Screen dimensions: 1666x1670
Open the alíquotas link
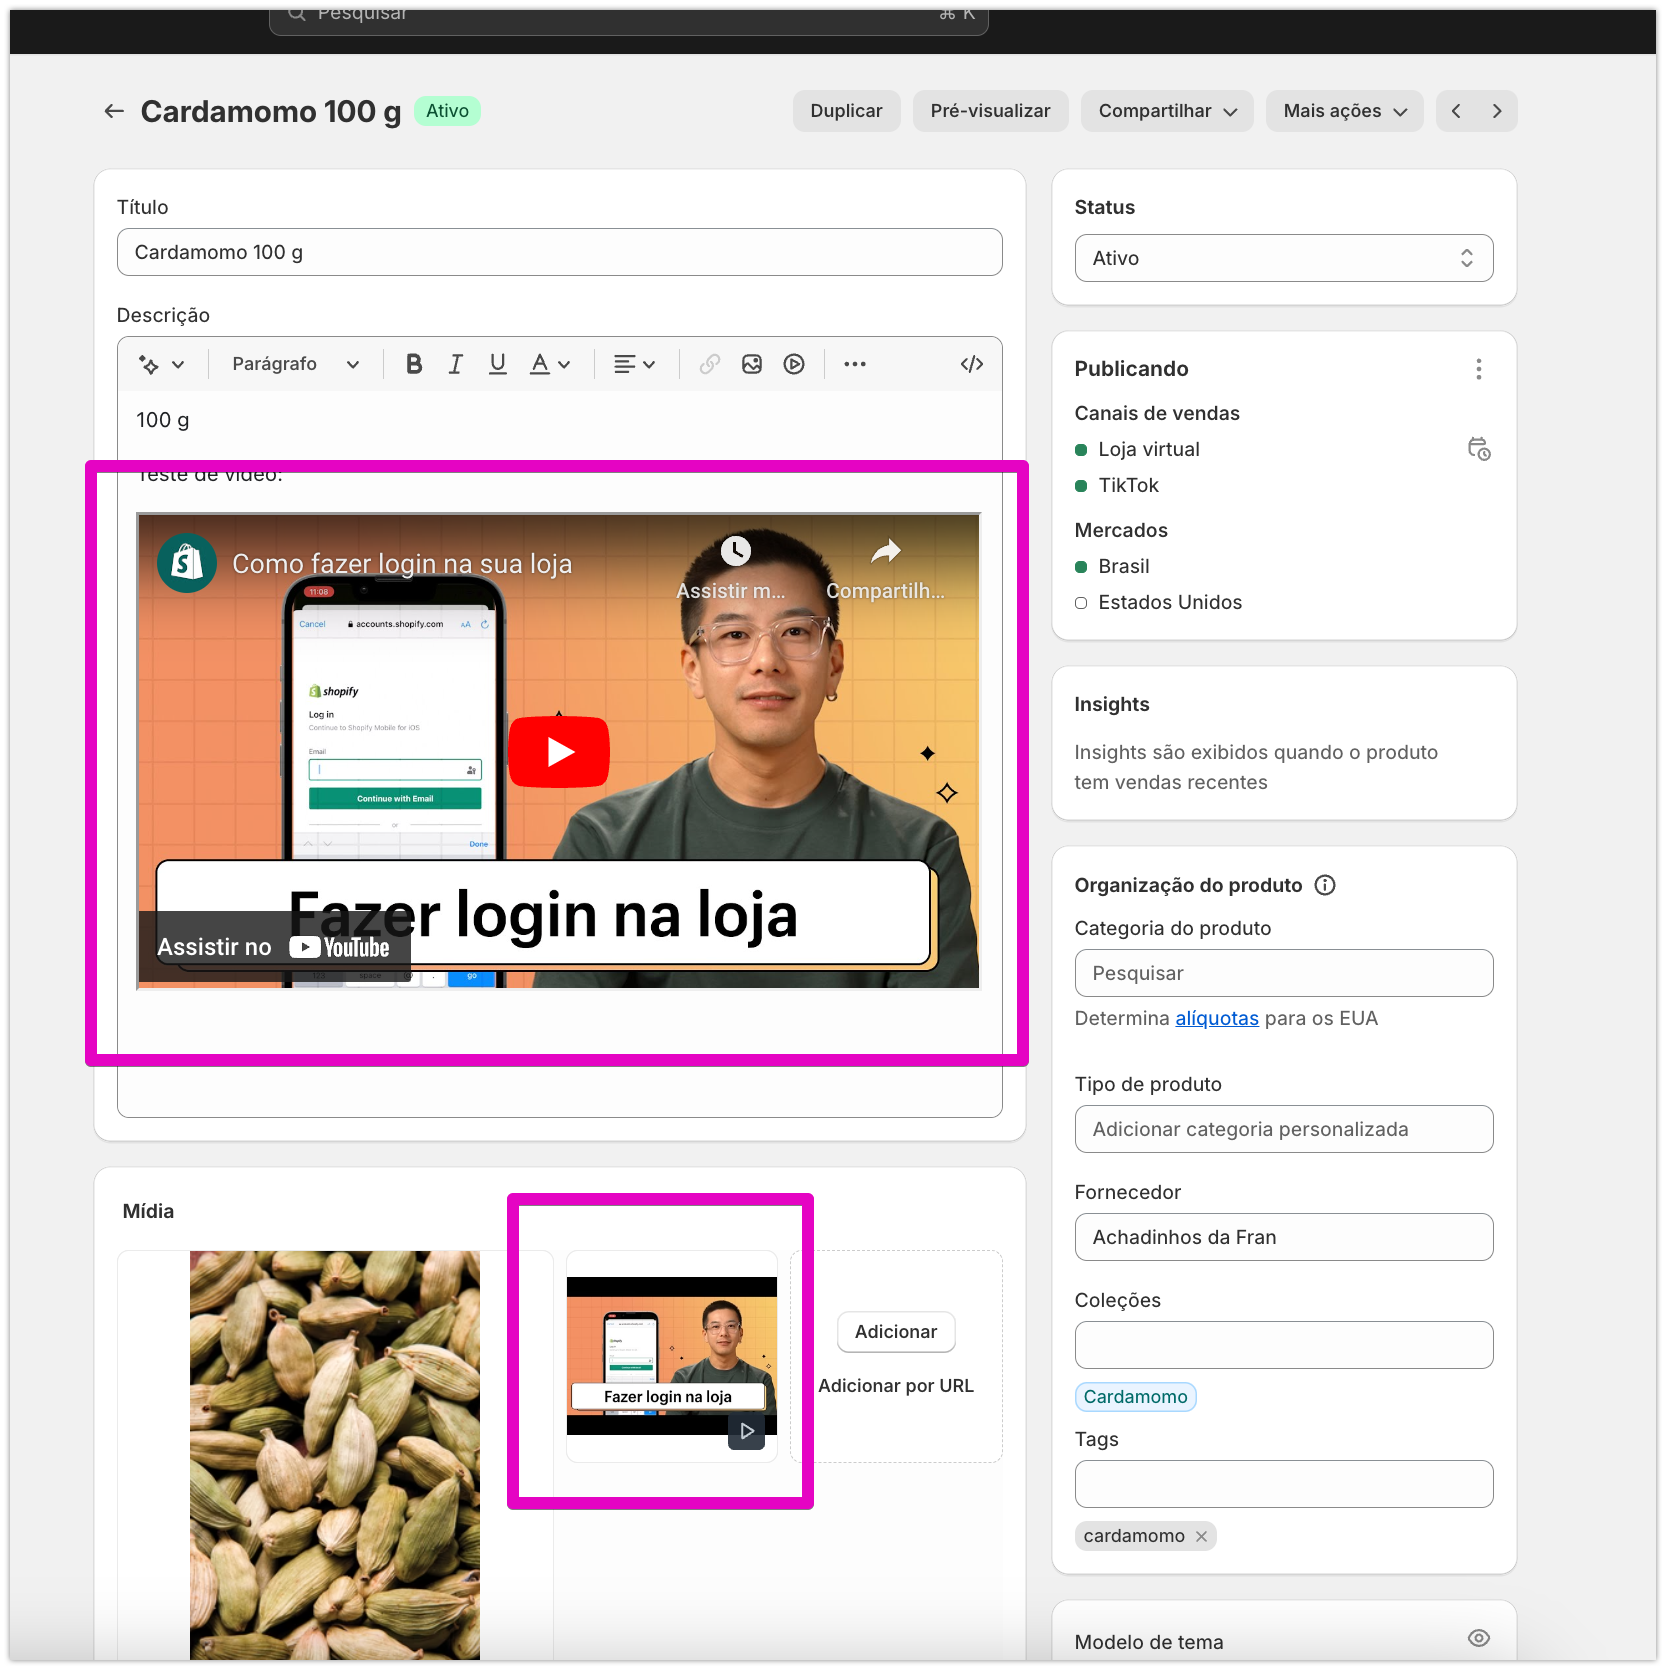1216,1018
